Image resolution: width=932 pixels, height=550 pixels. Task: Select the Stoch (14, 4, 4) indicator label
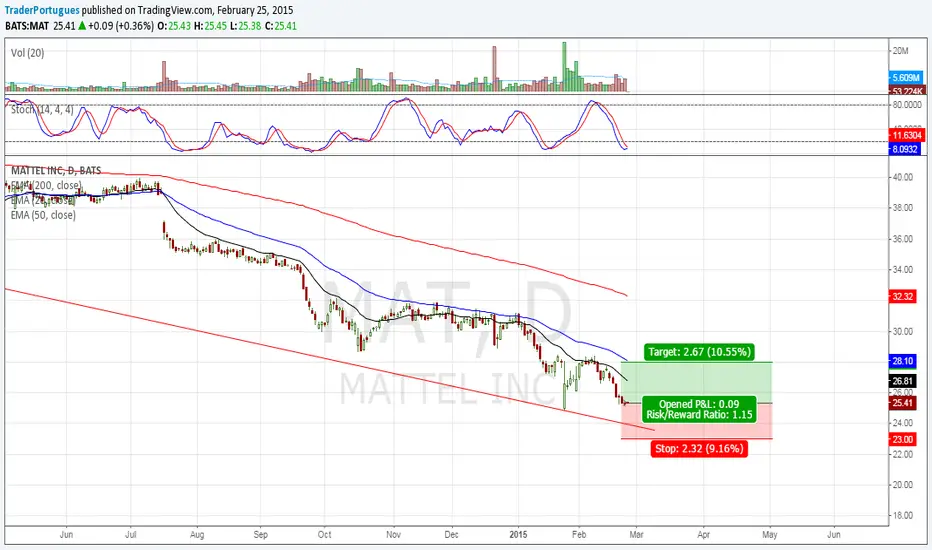(42, 109)
